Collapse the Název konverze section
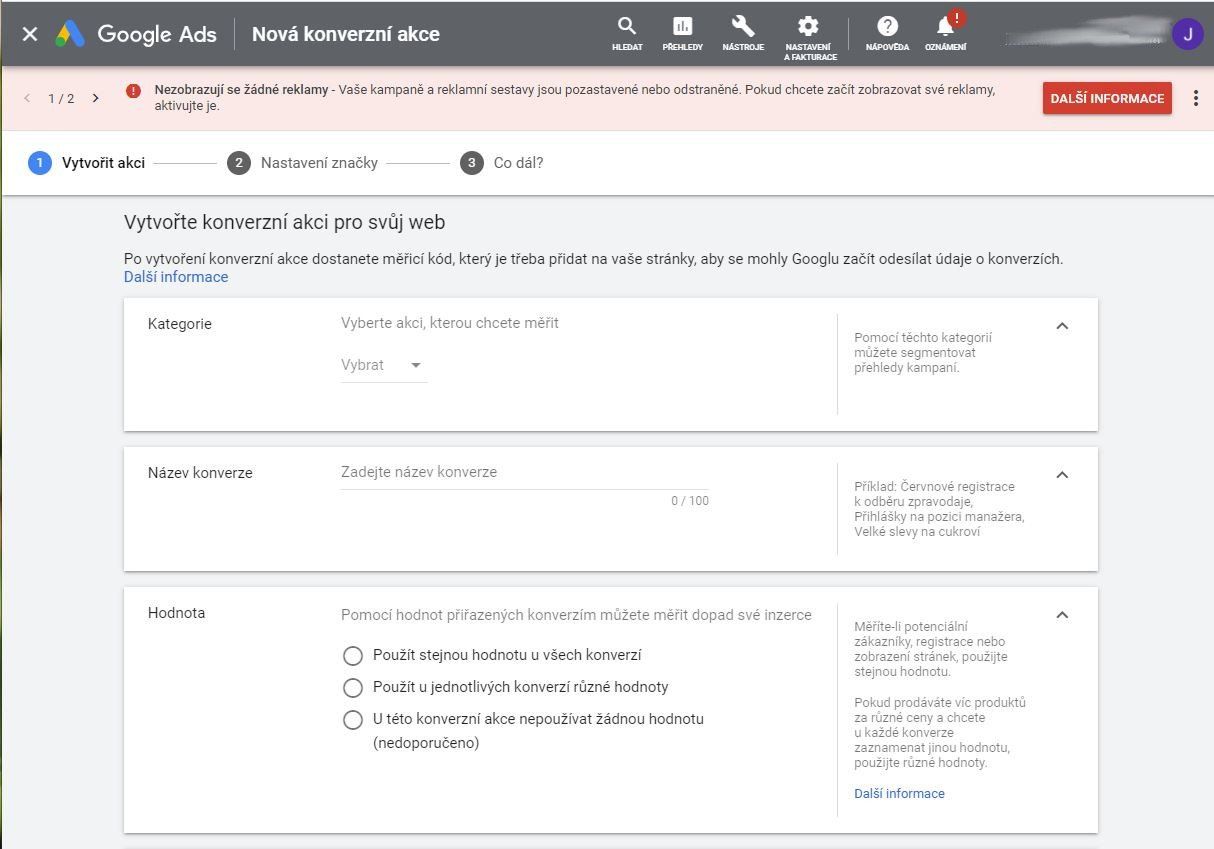1214x849 pixels. [x=1062, y=475]
